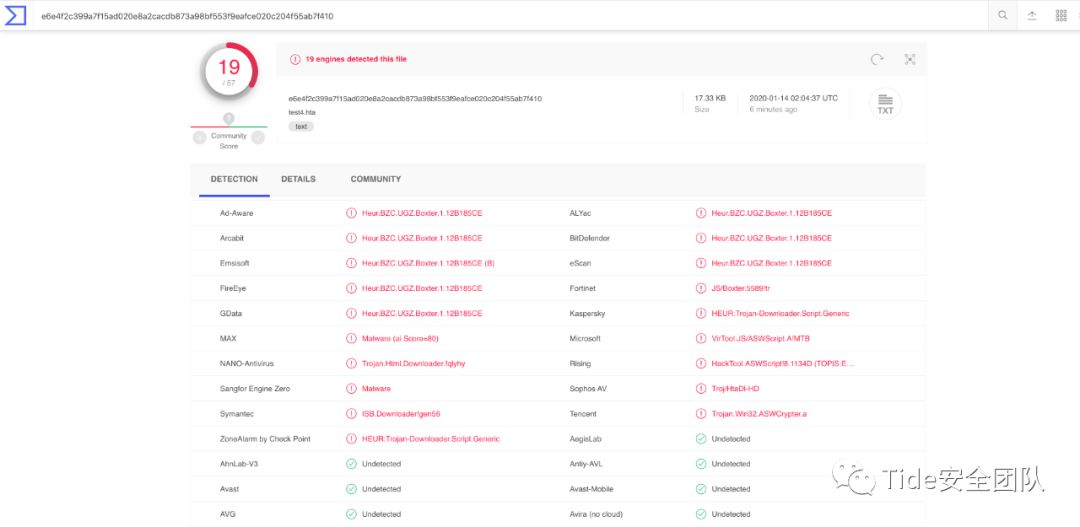Click the FireEye engine name
Image resolution: width=1080 pixels, height=527 pixels.
click(x=233, y=288)
